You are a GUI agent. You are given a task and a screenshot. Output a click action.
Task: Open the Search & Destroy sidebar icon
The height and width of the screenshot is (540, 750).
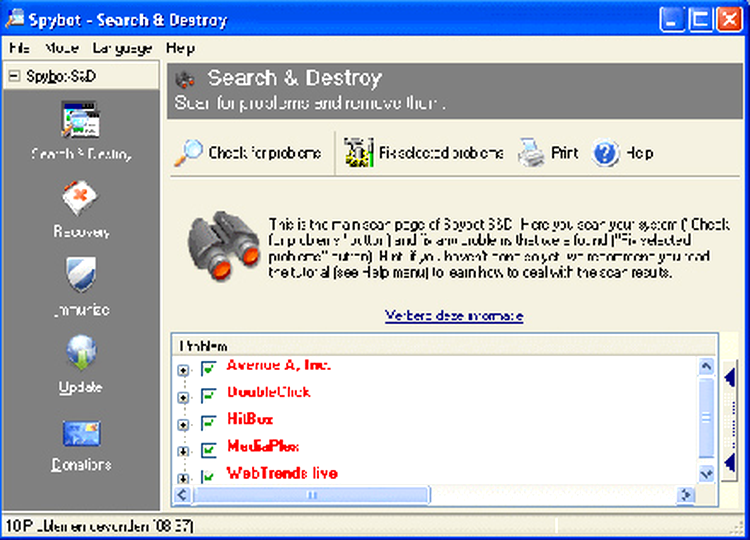tap(80, 119)
